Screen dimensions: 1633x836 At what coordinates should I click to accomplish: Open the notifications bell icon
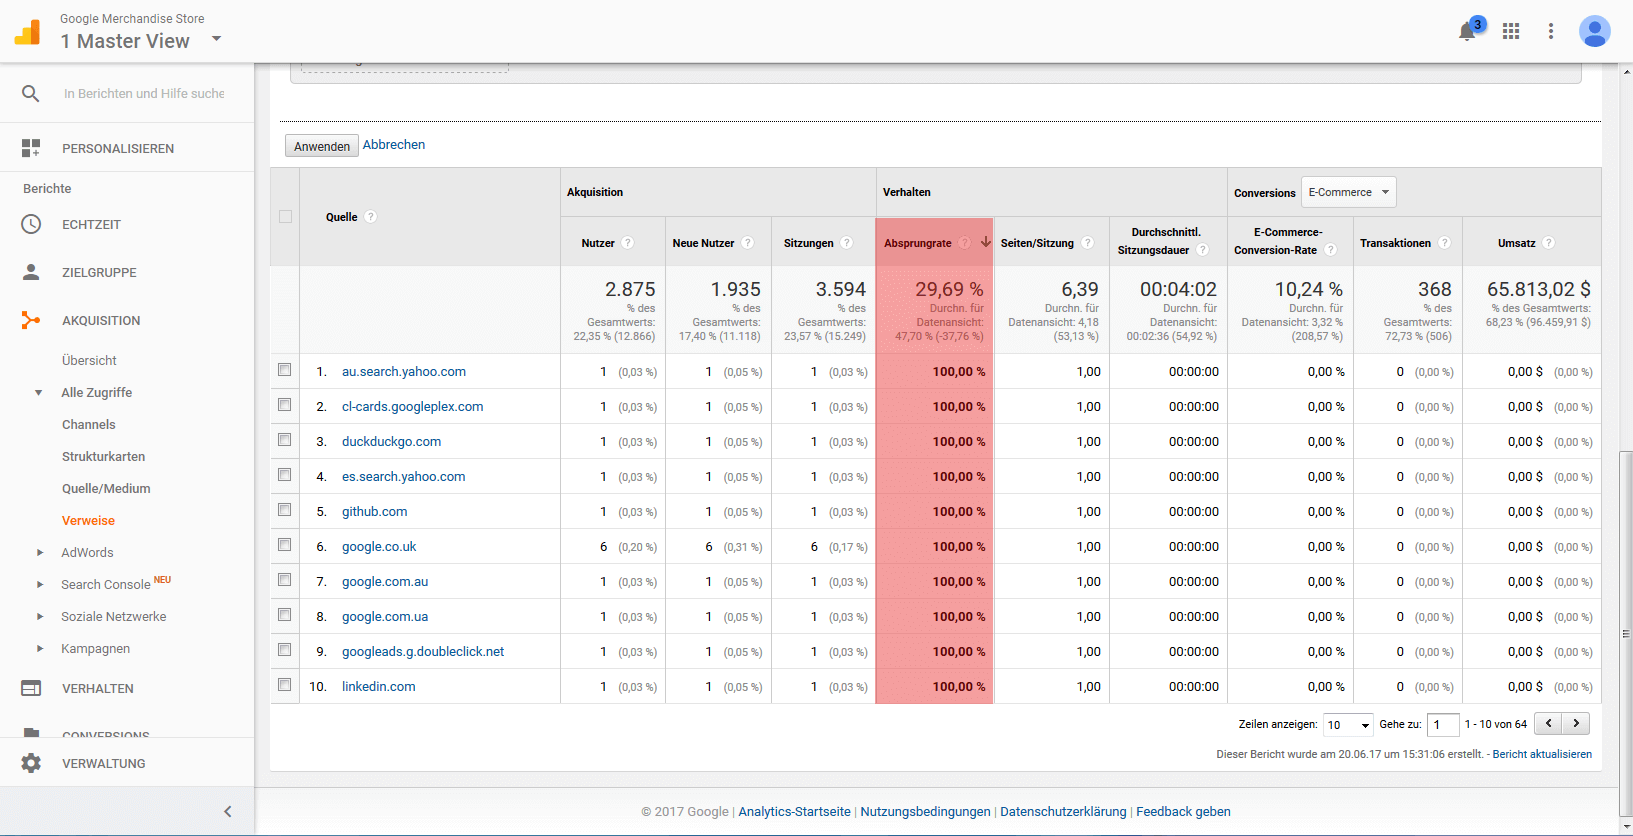(1467, 31)
